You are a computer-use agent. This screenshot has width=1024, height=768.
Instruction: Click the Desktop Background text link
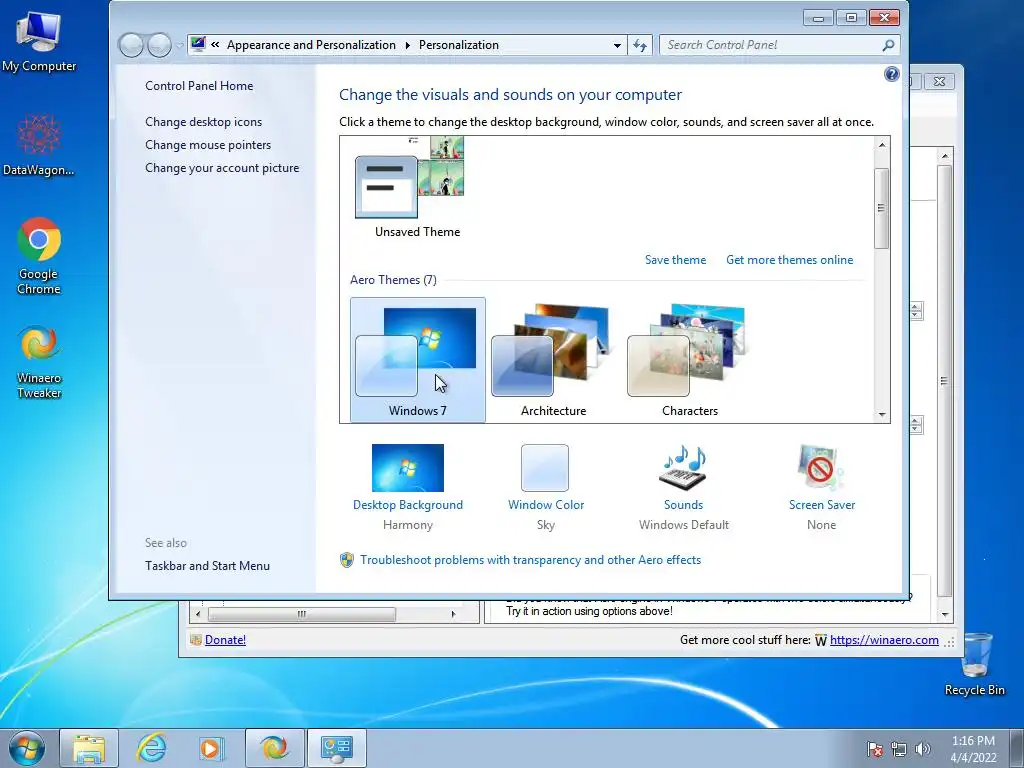click(408, 505)
